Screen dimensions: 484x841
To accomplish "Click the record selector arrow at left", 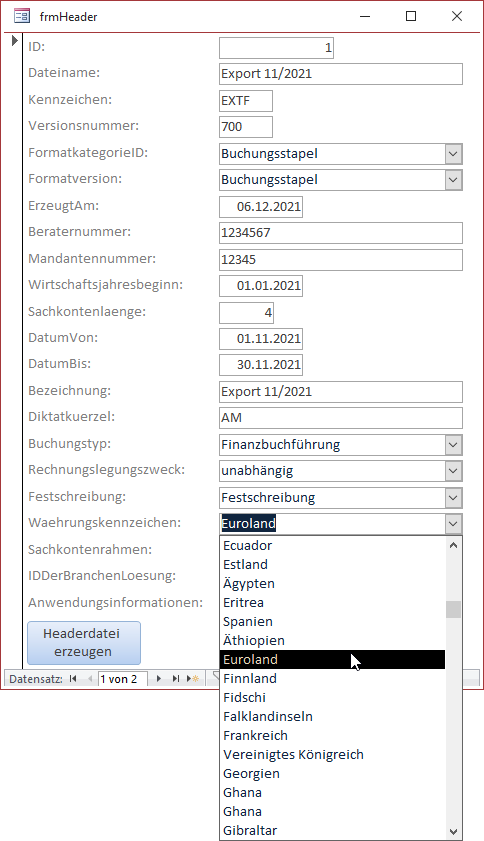I will (x=14, y=41).
